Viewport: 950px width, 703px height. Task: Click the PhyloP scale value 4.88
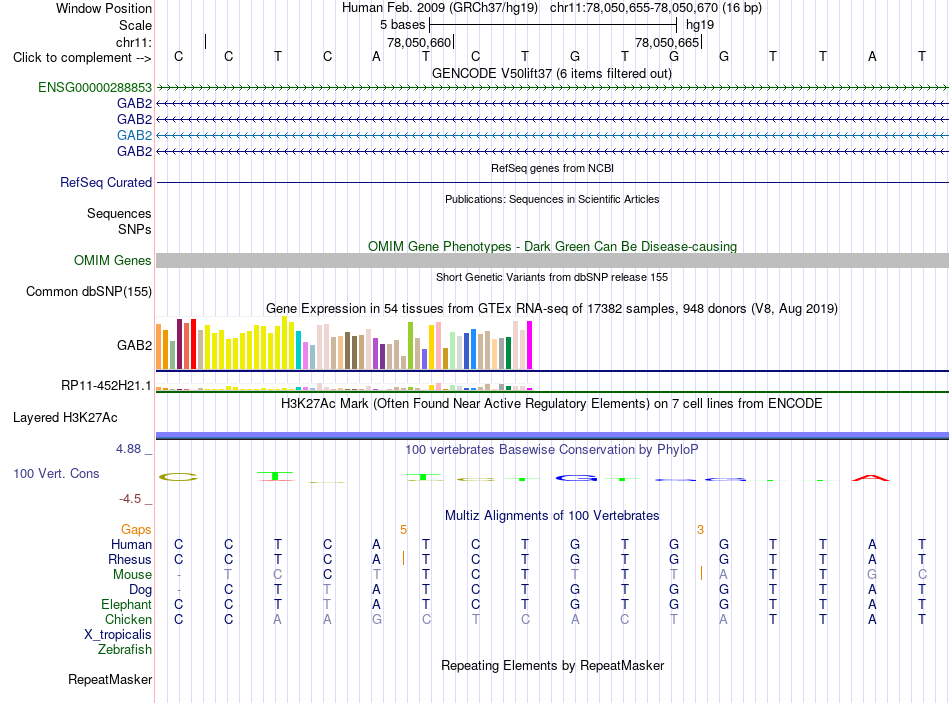pos(128,449)
